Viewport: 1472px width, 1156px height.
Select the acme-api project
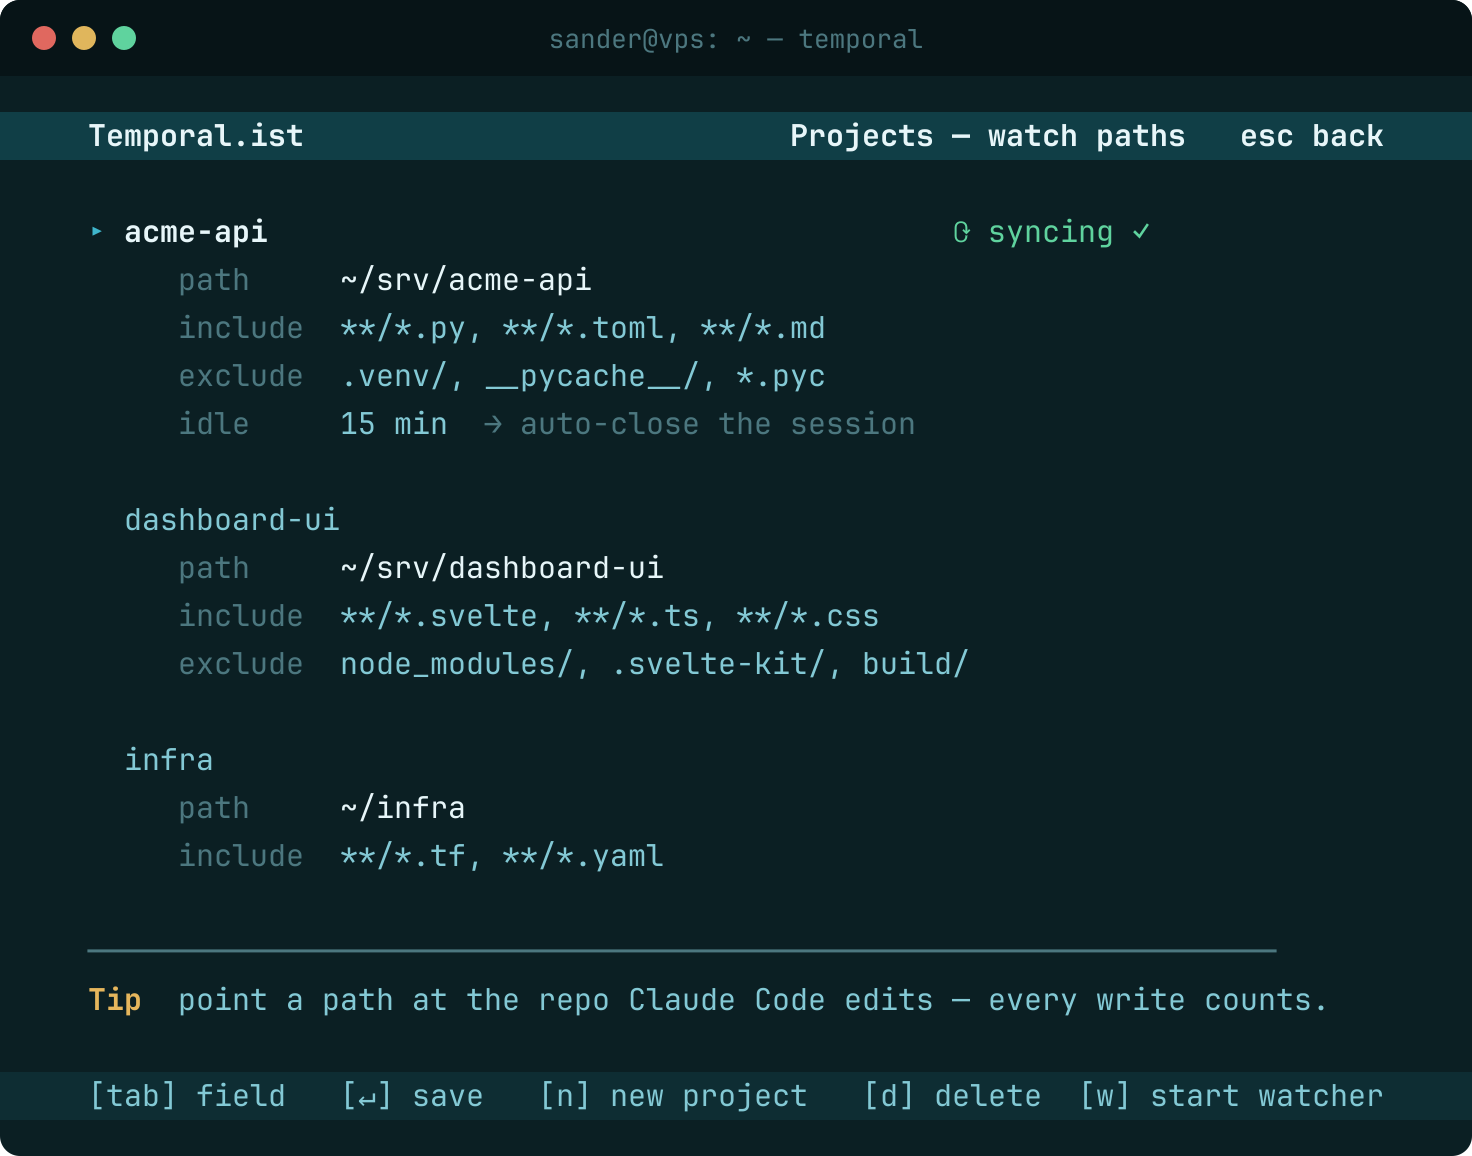(x=196, y=232)
